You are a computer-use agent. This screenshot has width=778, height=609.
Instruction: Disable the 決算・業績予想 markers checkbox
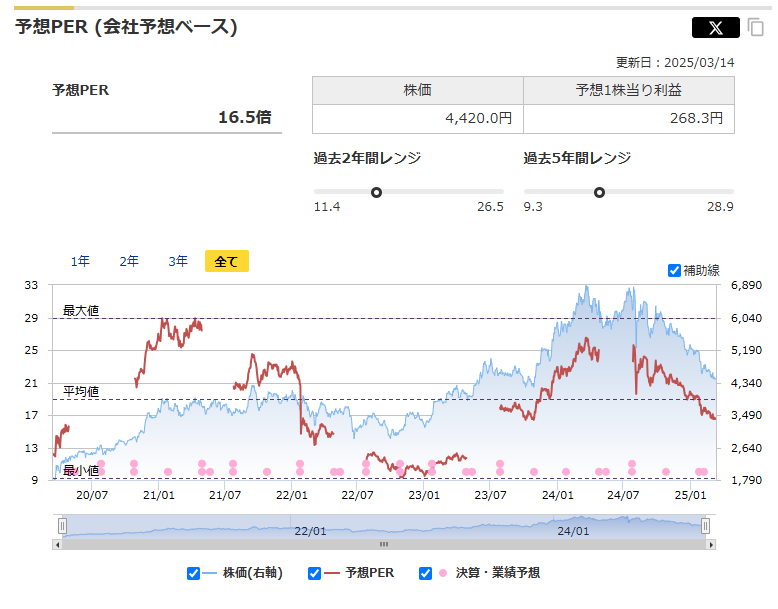coord(426,573)
